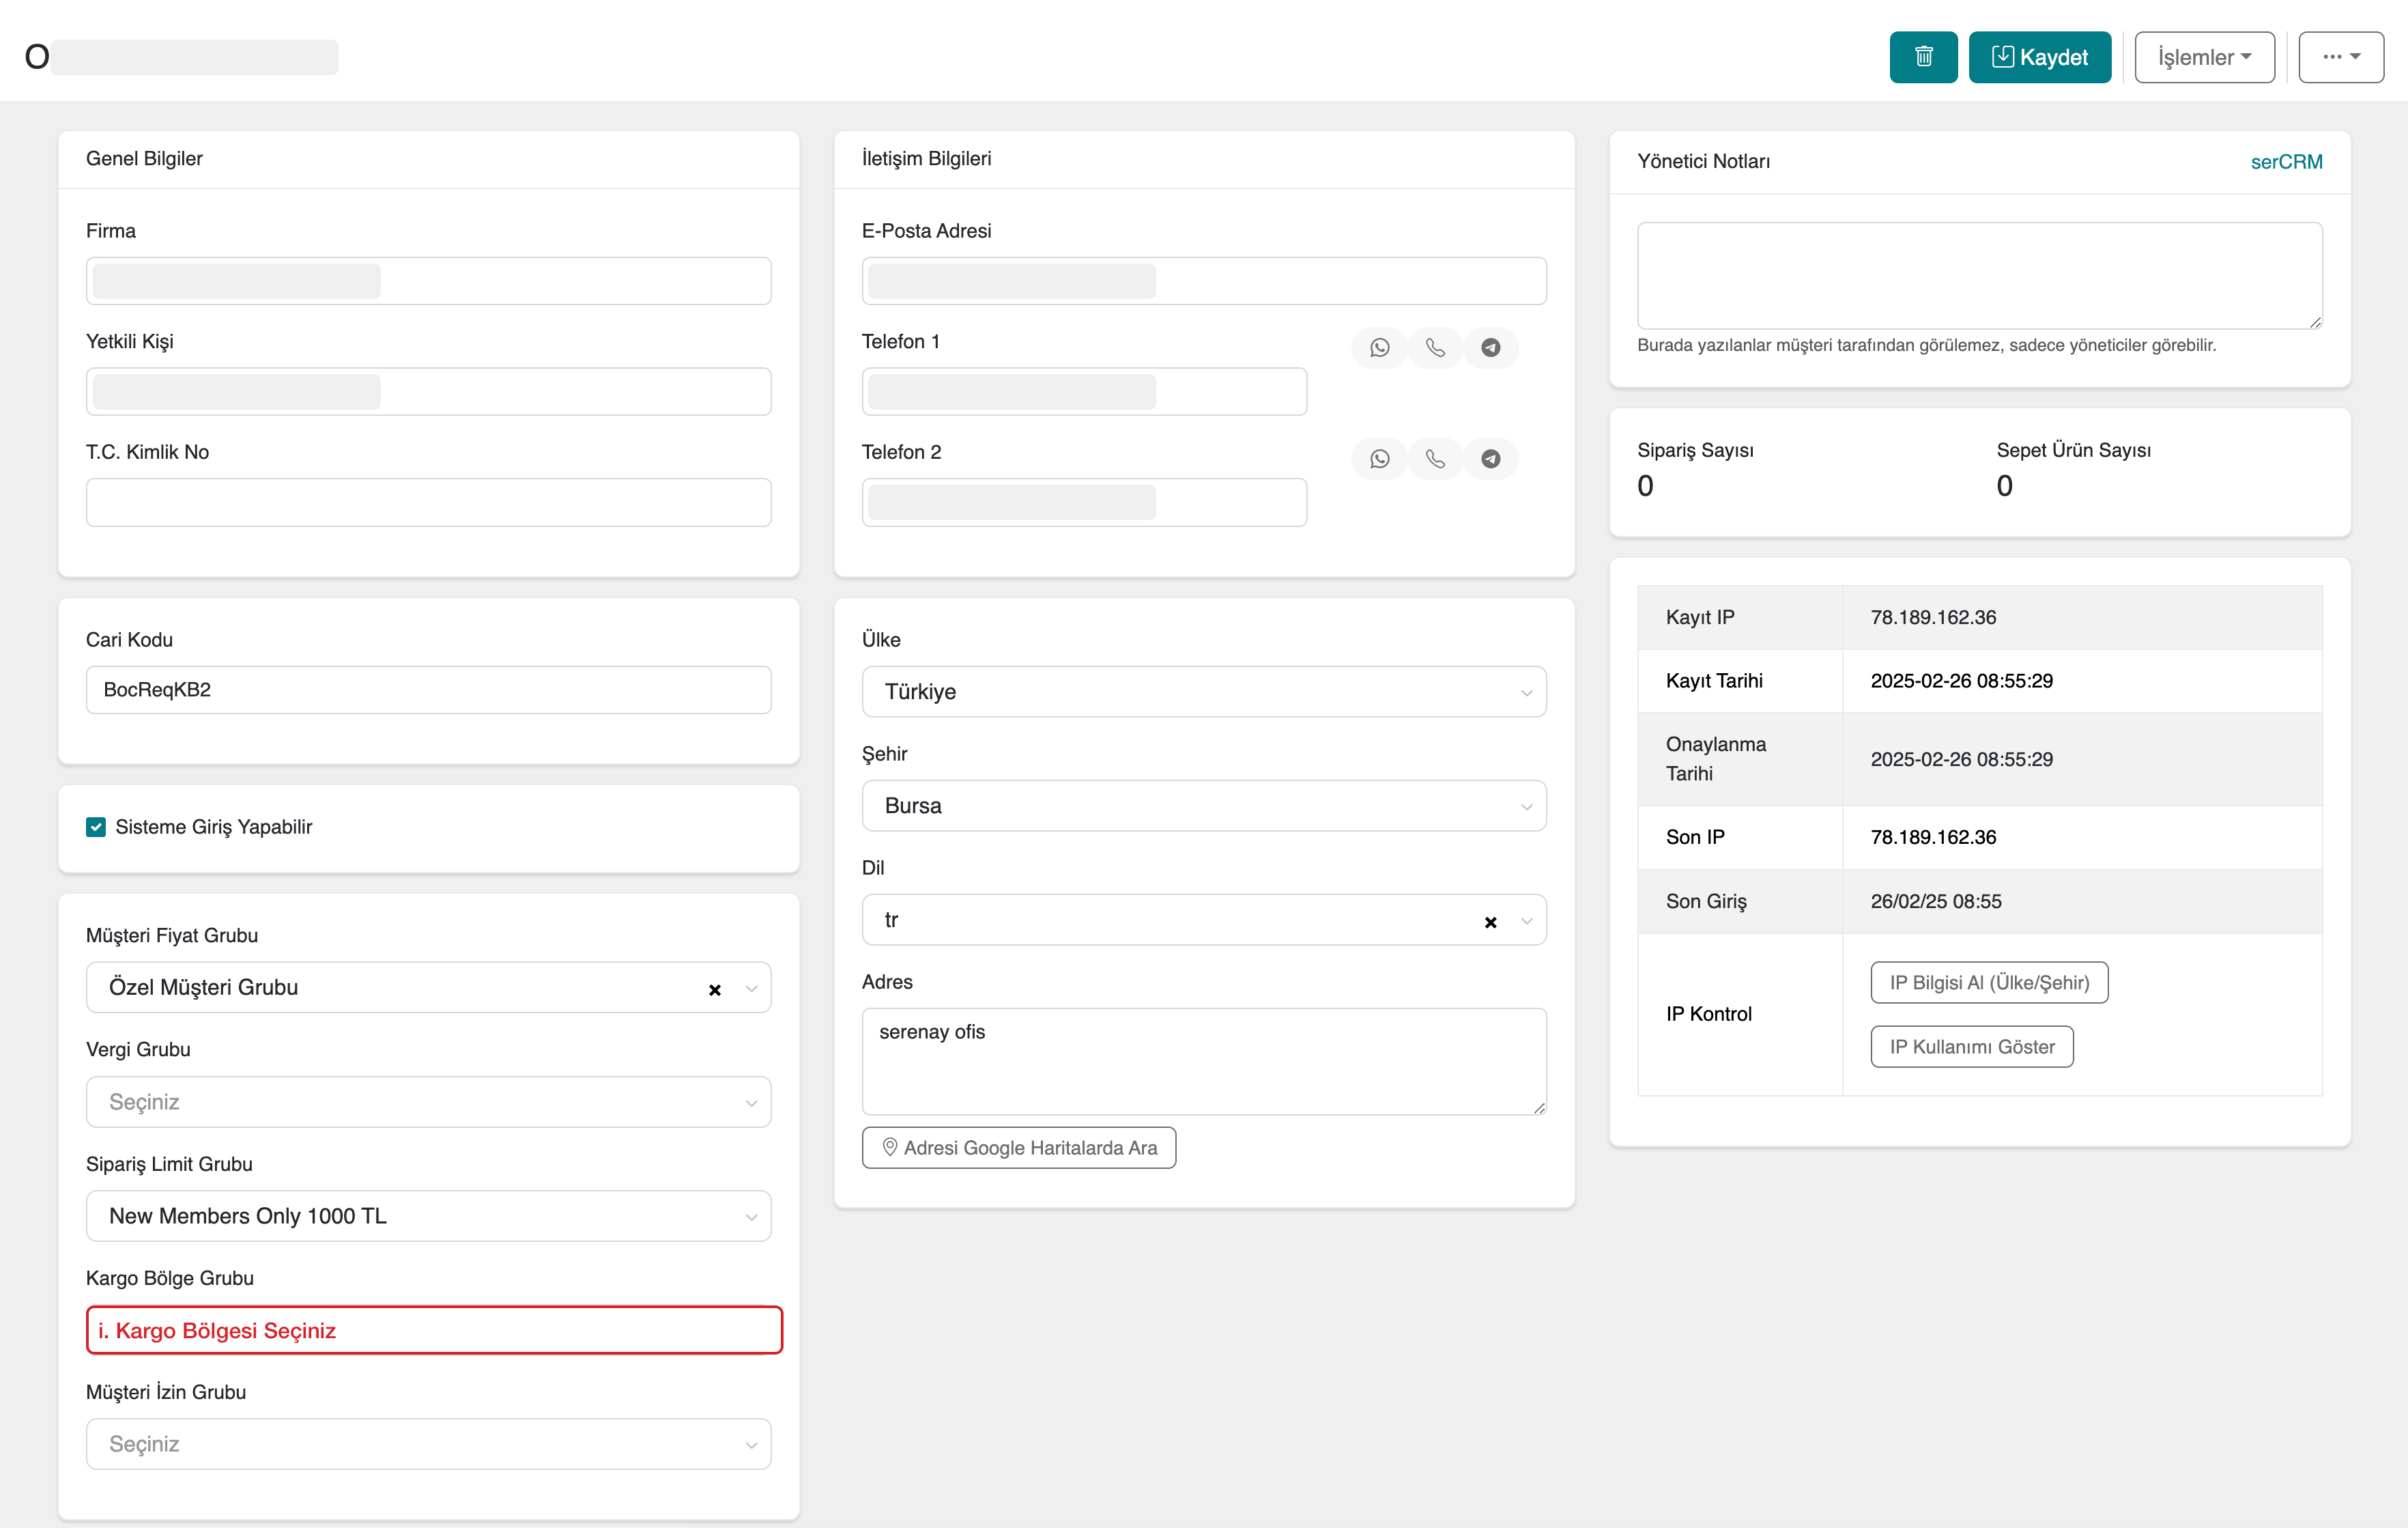2408x1528 pixels.
Task: Click IP Kullanımı Göster button
Action: 1971,1047
